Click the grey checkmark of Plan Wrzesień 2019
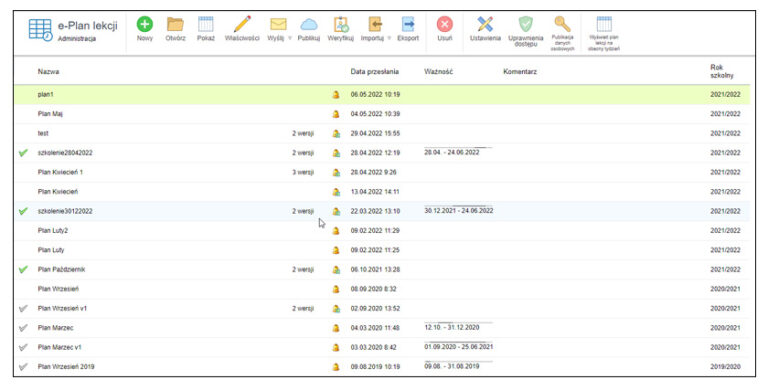Viewport: 768px width, 390px height. [23, 367]
